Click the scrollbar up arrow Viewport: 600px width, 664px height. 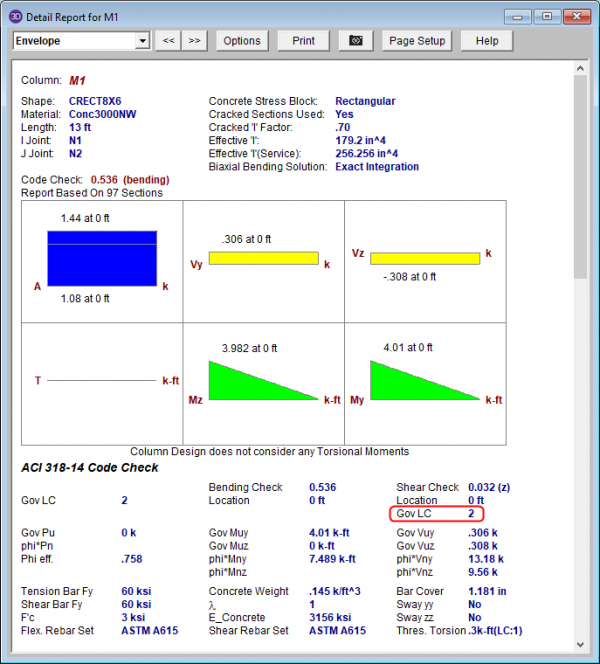coord(580,68)
